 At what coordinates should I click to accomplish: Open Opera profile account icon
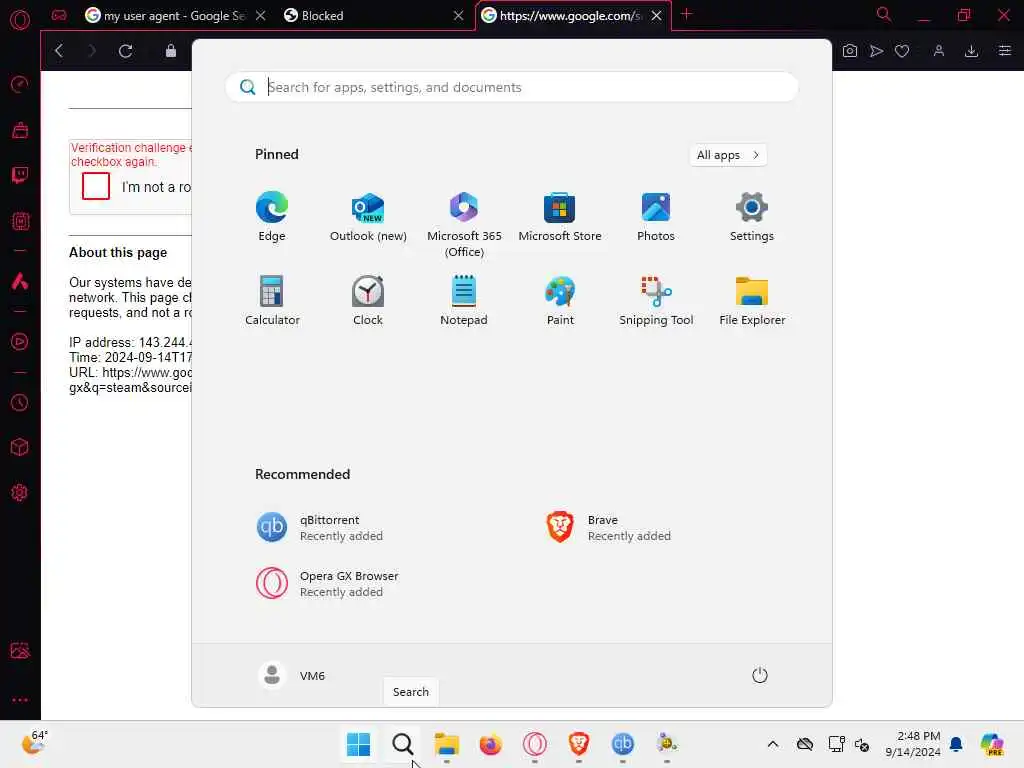coord(938,51)
